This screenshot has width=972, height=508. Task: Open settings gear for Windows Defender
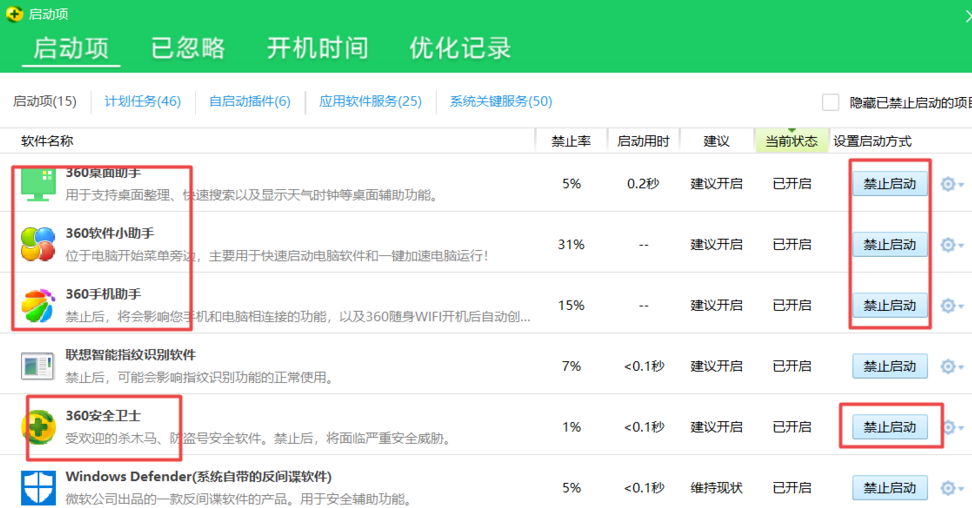coord(952,488)
